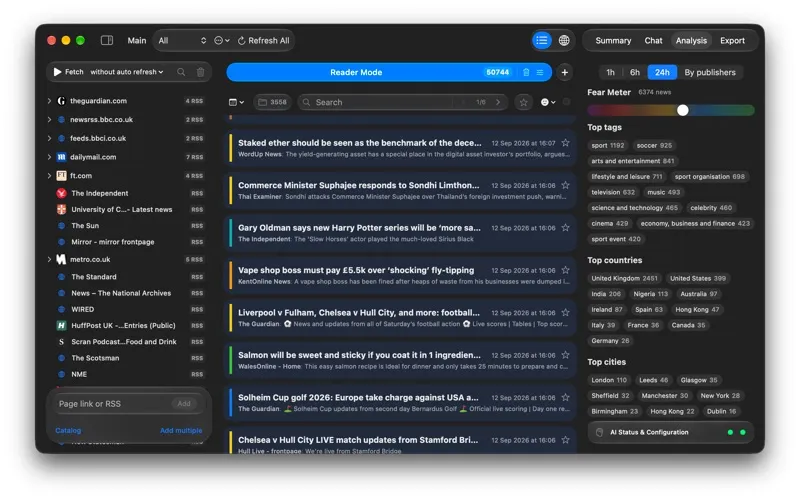Click the Main tab label
This screenshot has width=800, height=500.
click(x=137, y=40)
